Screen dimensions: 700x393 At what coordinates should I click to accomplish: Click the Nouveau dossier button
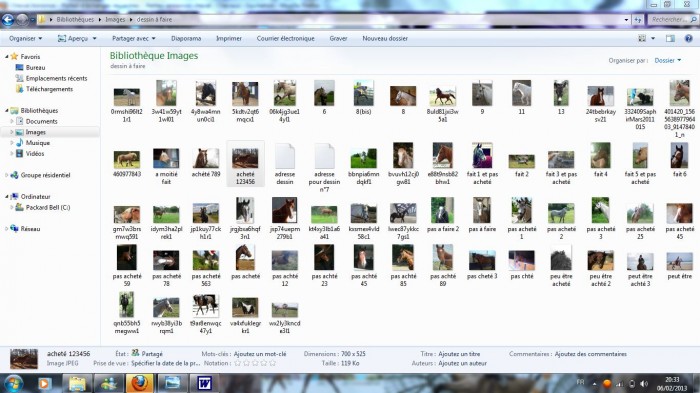pos(385,38)
